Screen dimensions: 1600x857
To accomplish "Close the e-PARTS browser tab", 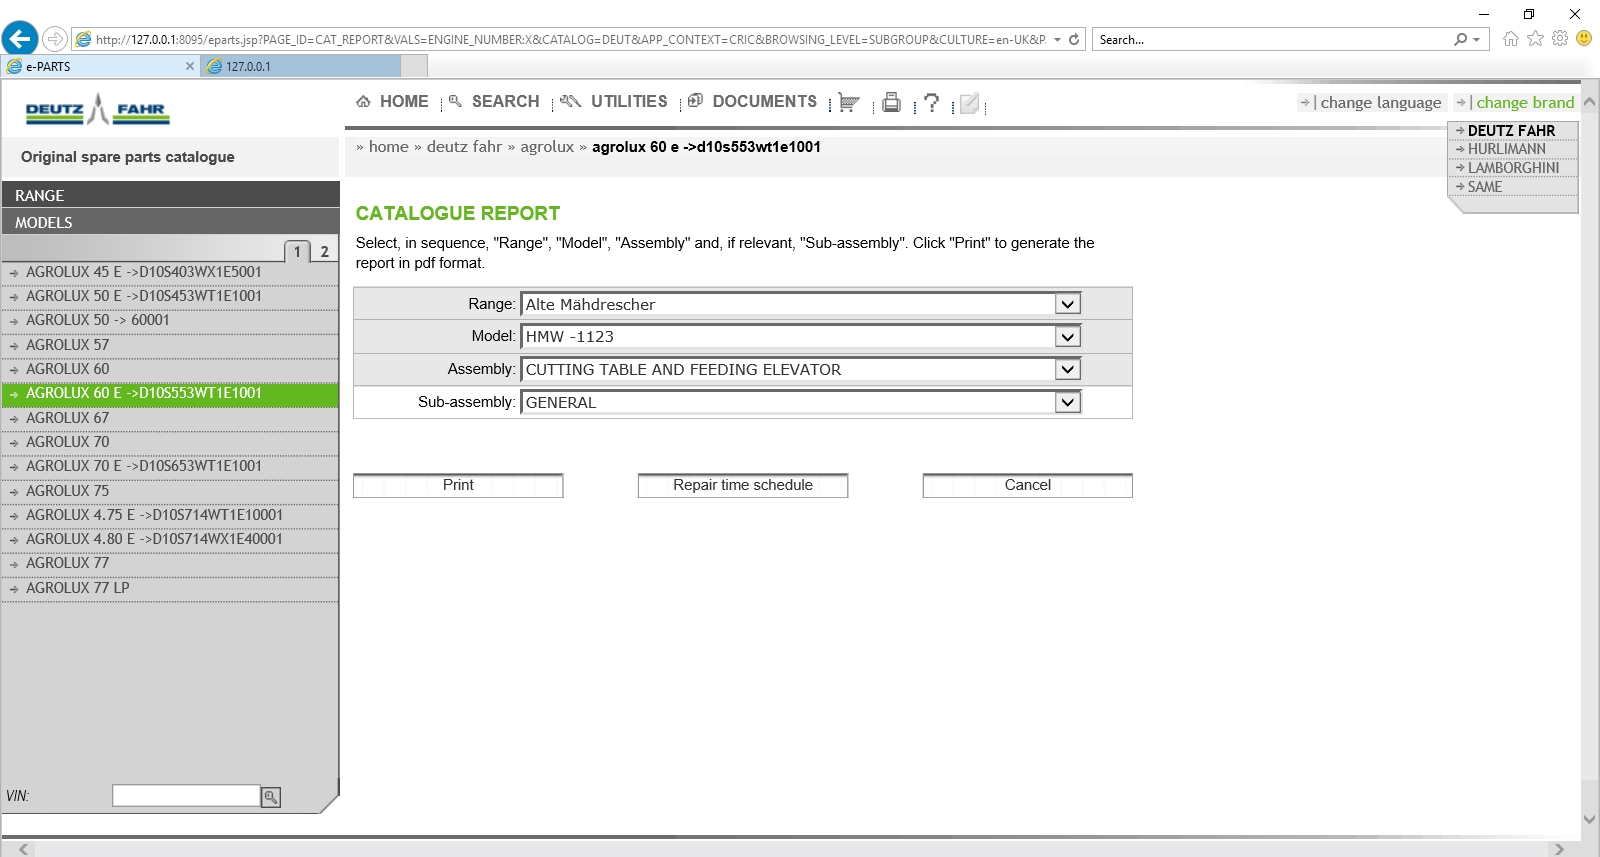I will click(x=190, y=66).
